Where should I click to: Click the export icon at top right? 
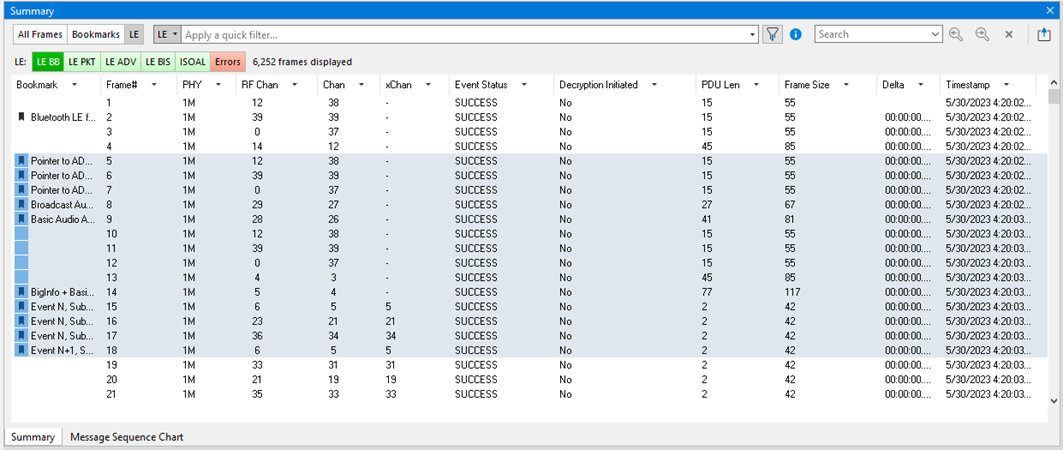point(1044,34)
